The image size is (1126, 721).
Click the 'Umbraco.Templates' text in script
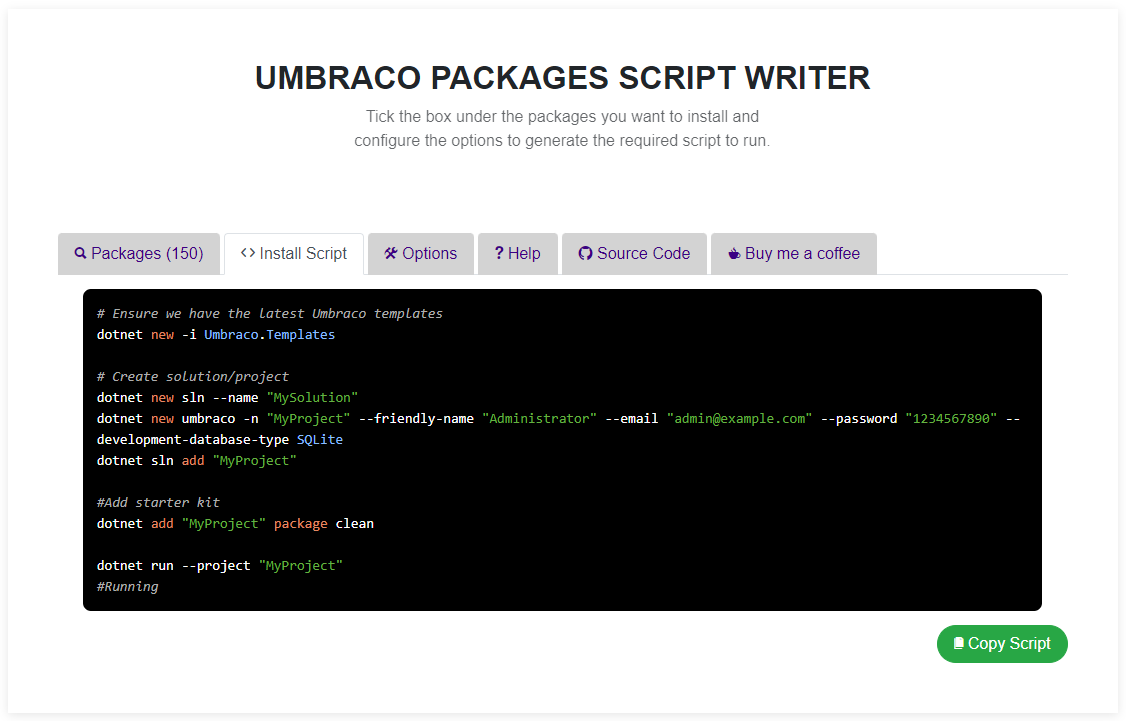tap(269, 335)
